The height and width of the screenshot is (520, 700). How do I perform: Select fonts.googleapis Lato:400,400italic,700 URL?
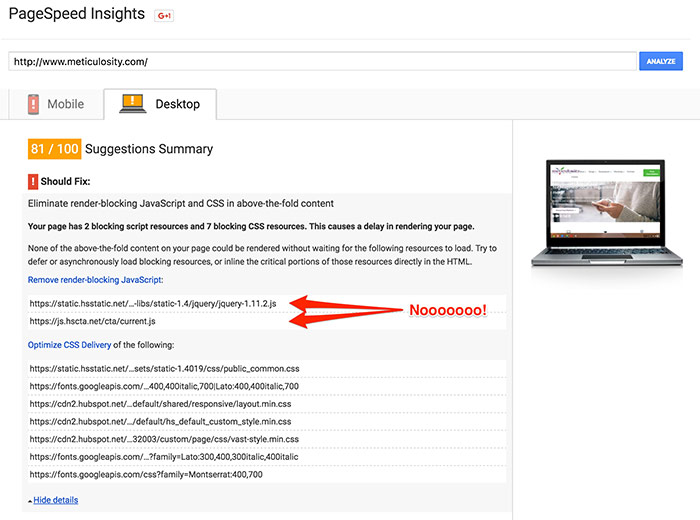click(x=164, y=386)
